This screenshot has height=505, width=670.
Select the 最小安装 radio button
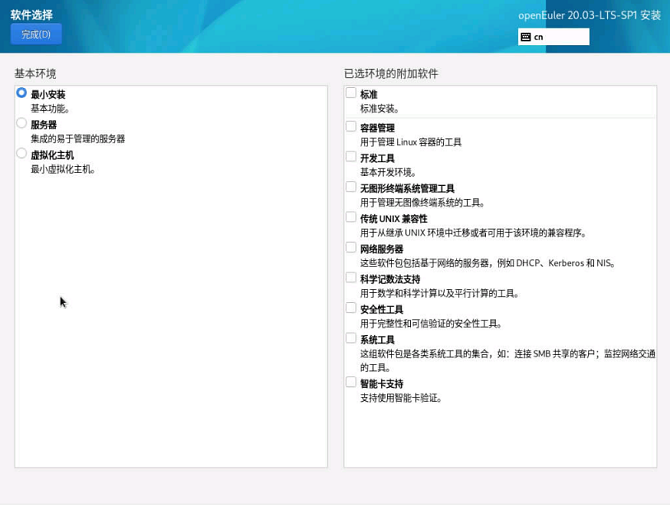pos(21,93)
